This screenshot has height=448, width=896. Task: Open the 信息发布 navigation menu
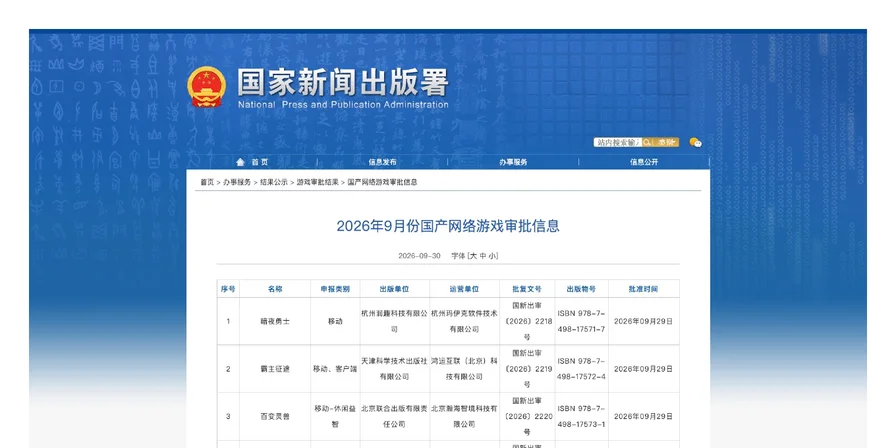click(x=382, y=162)
